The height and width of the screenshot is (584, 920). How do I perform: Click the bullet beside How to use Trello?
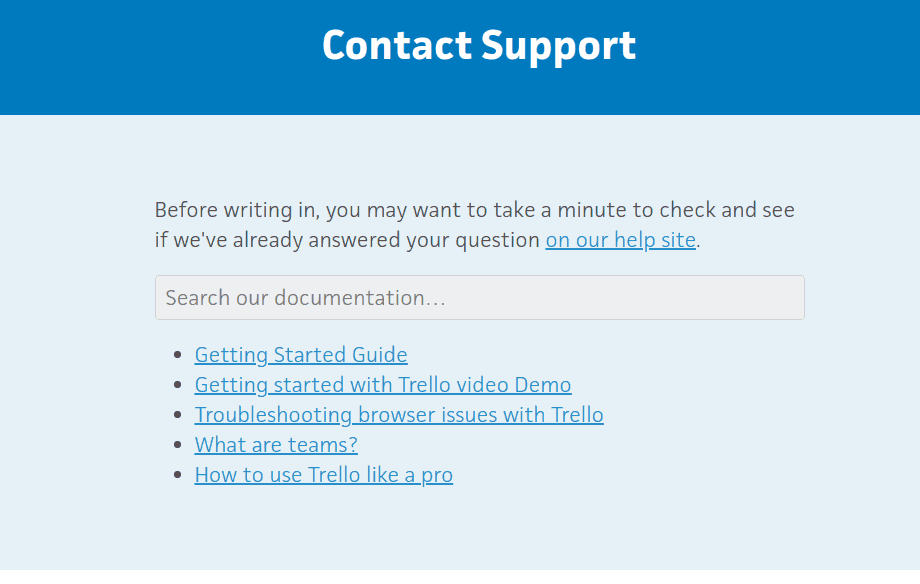point(178,474)
